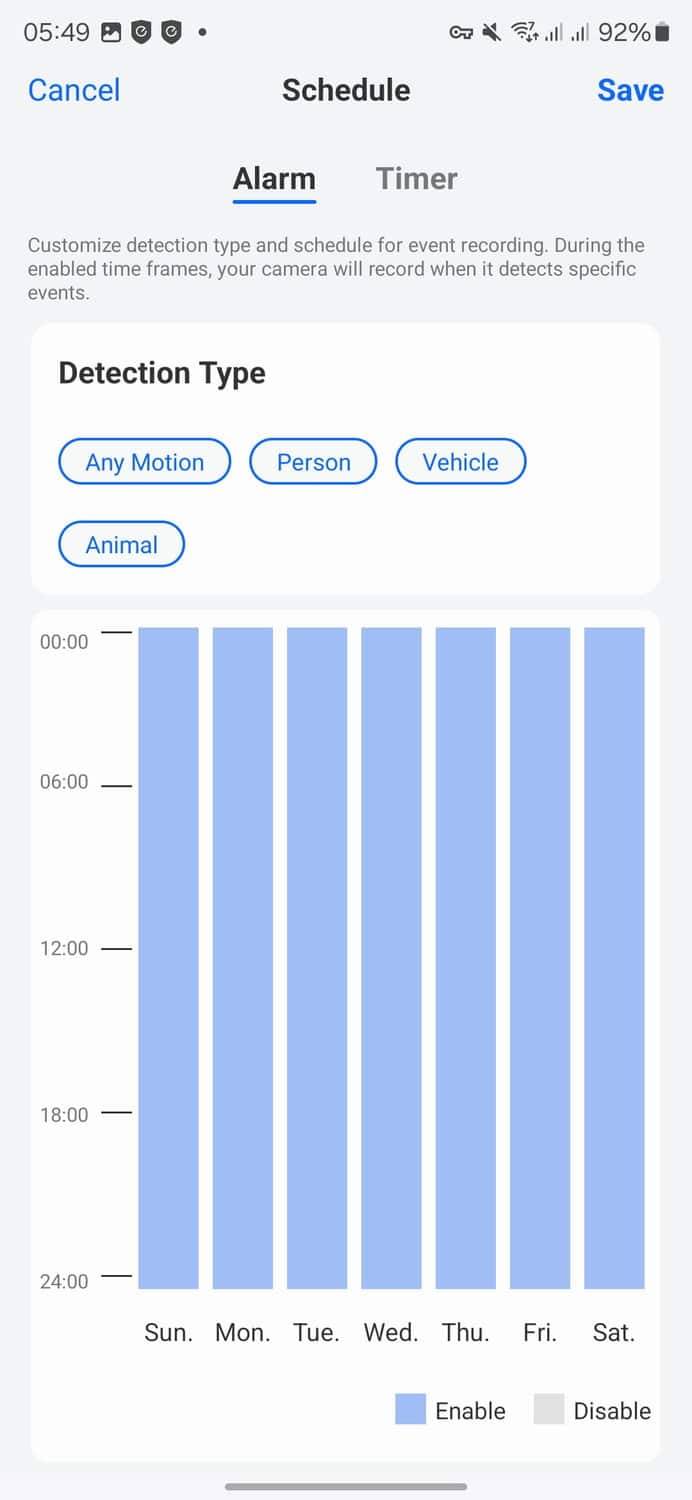Screen dimensions: 692x1500
Task: Tap the gallery image notification icon
Action: pos(111,33)
